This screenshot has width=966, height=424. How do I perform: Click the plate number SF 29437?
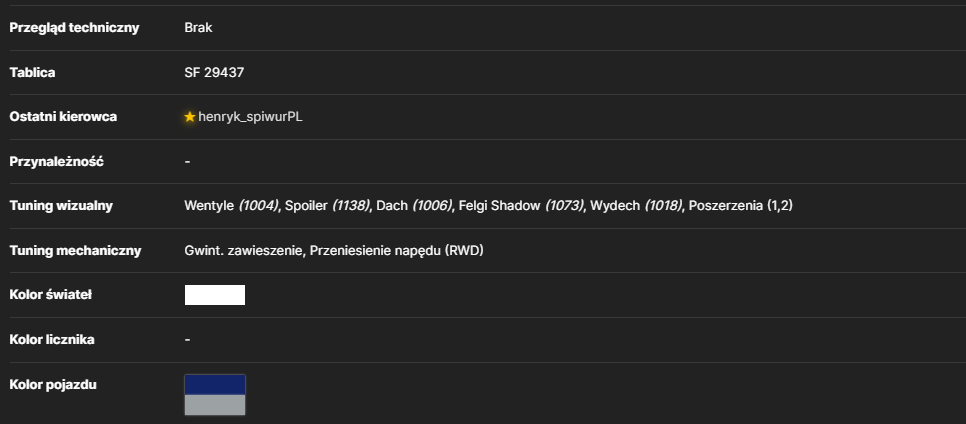214,73
